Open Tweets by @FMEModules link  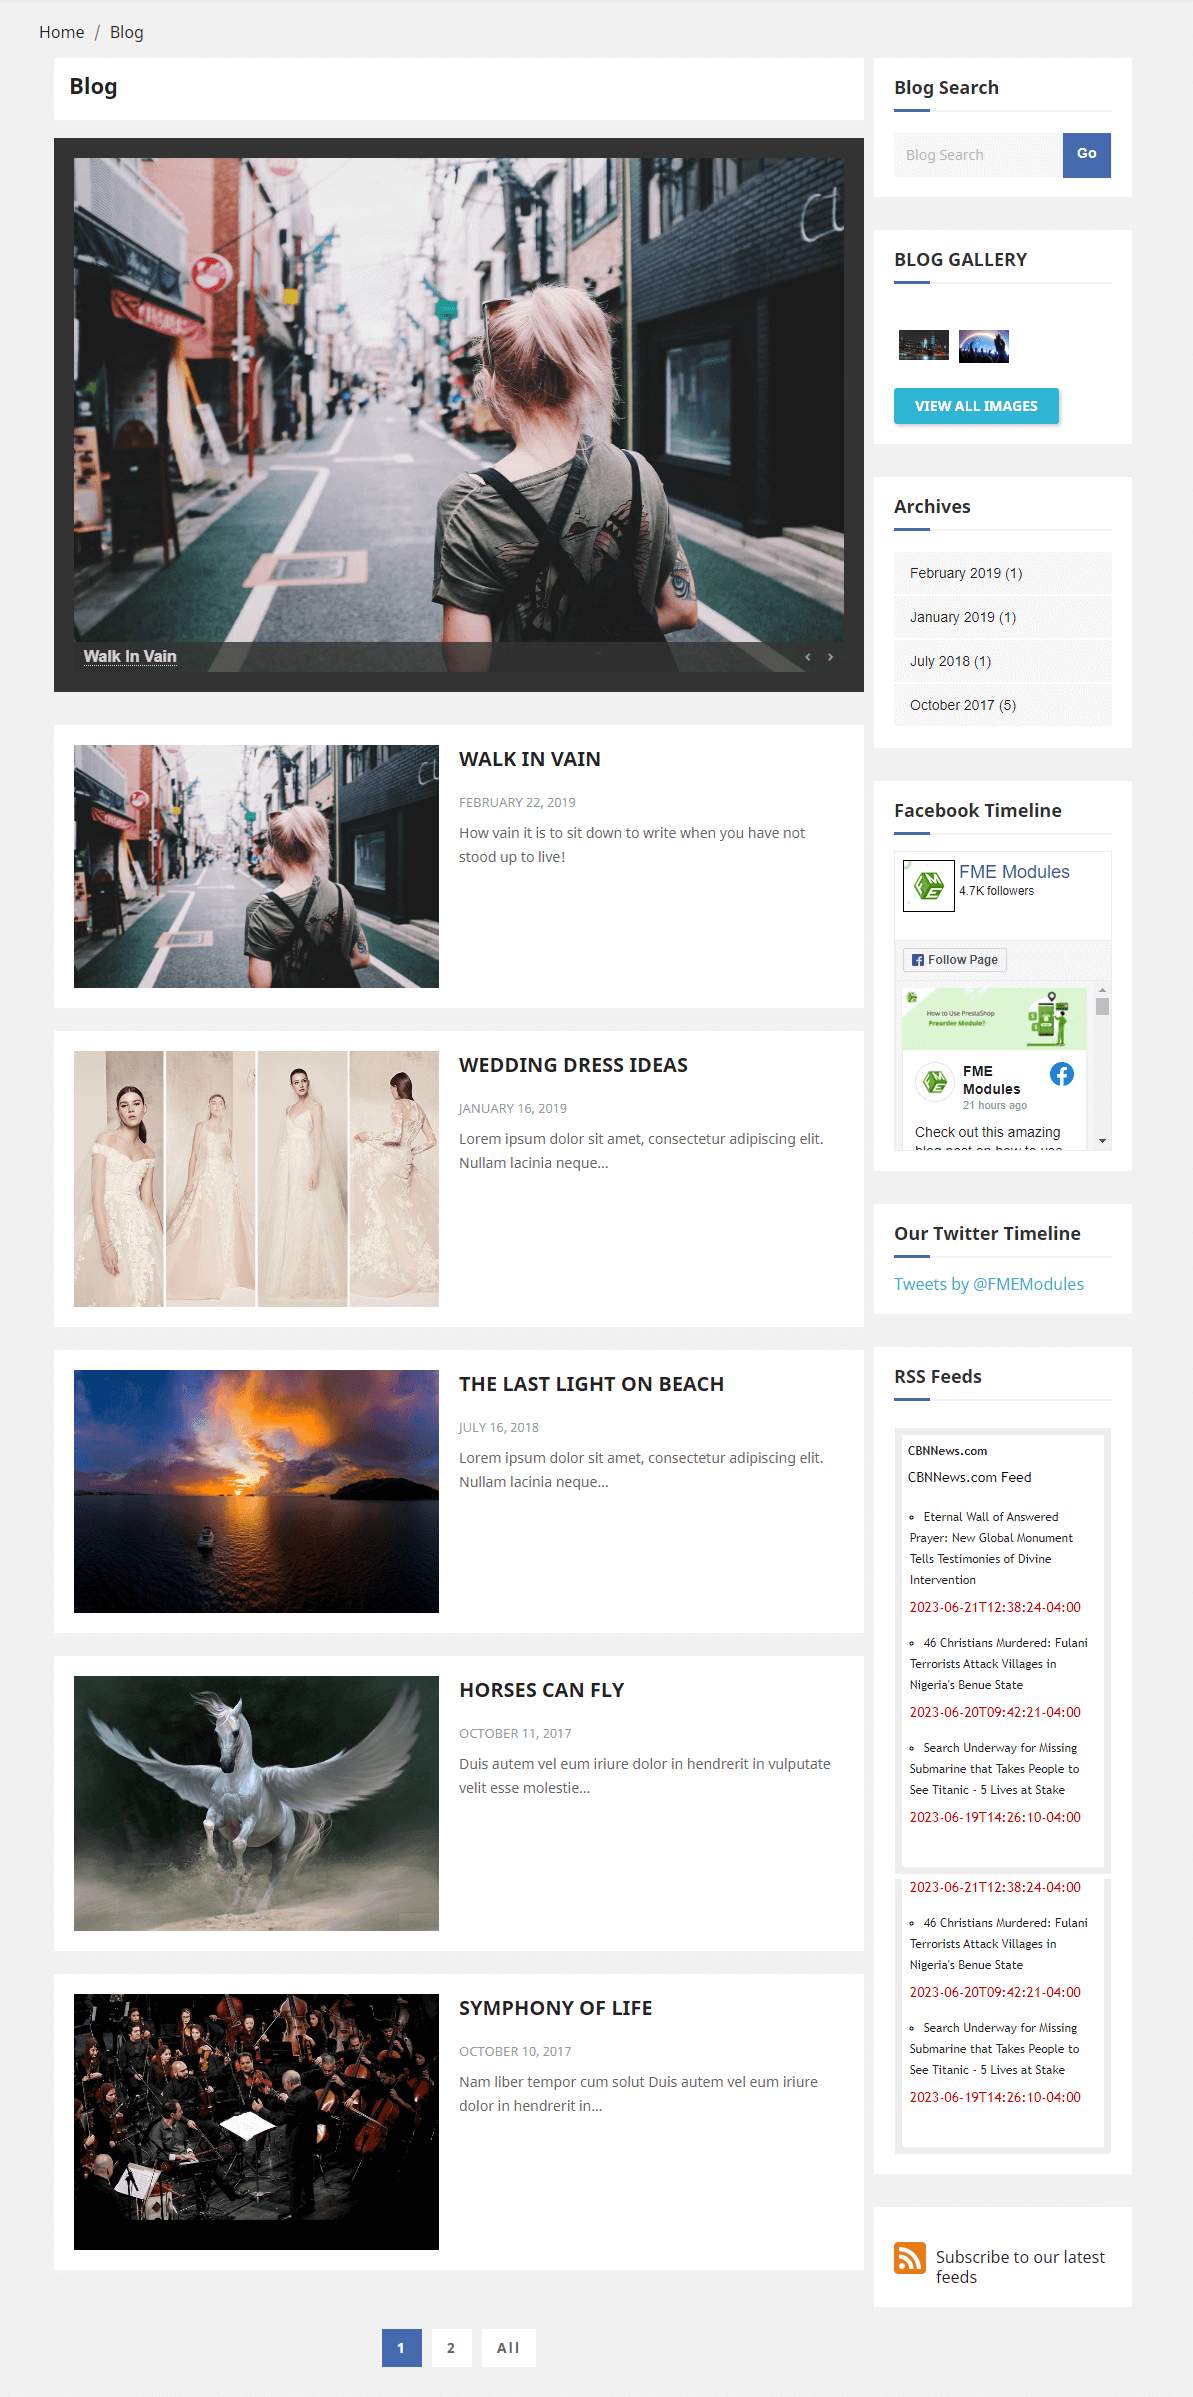click(988, 1284)
